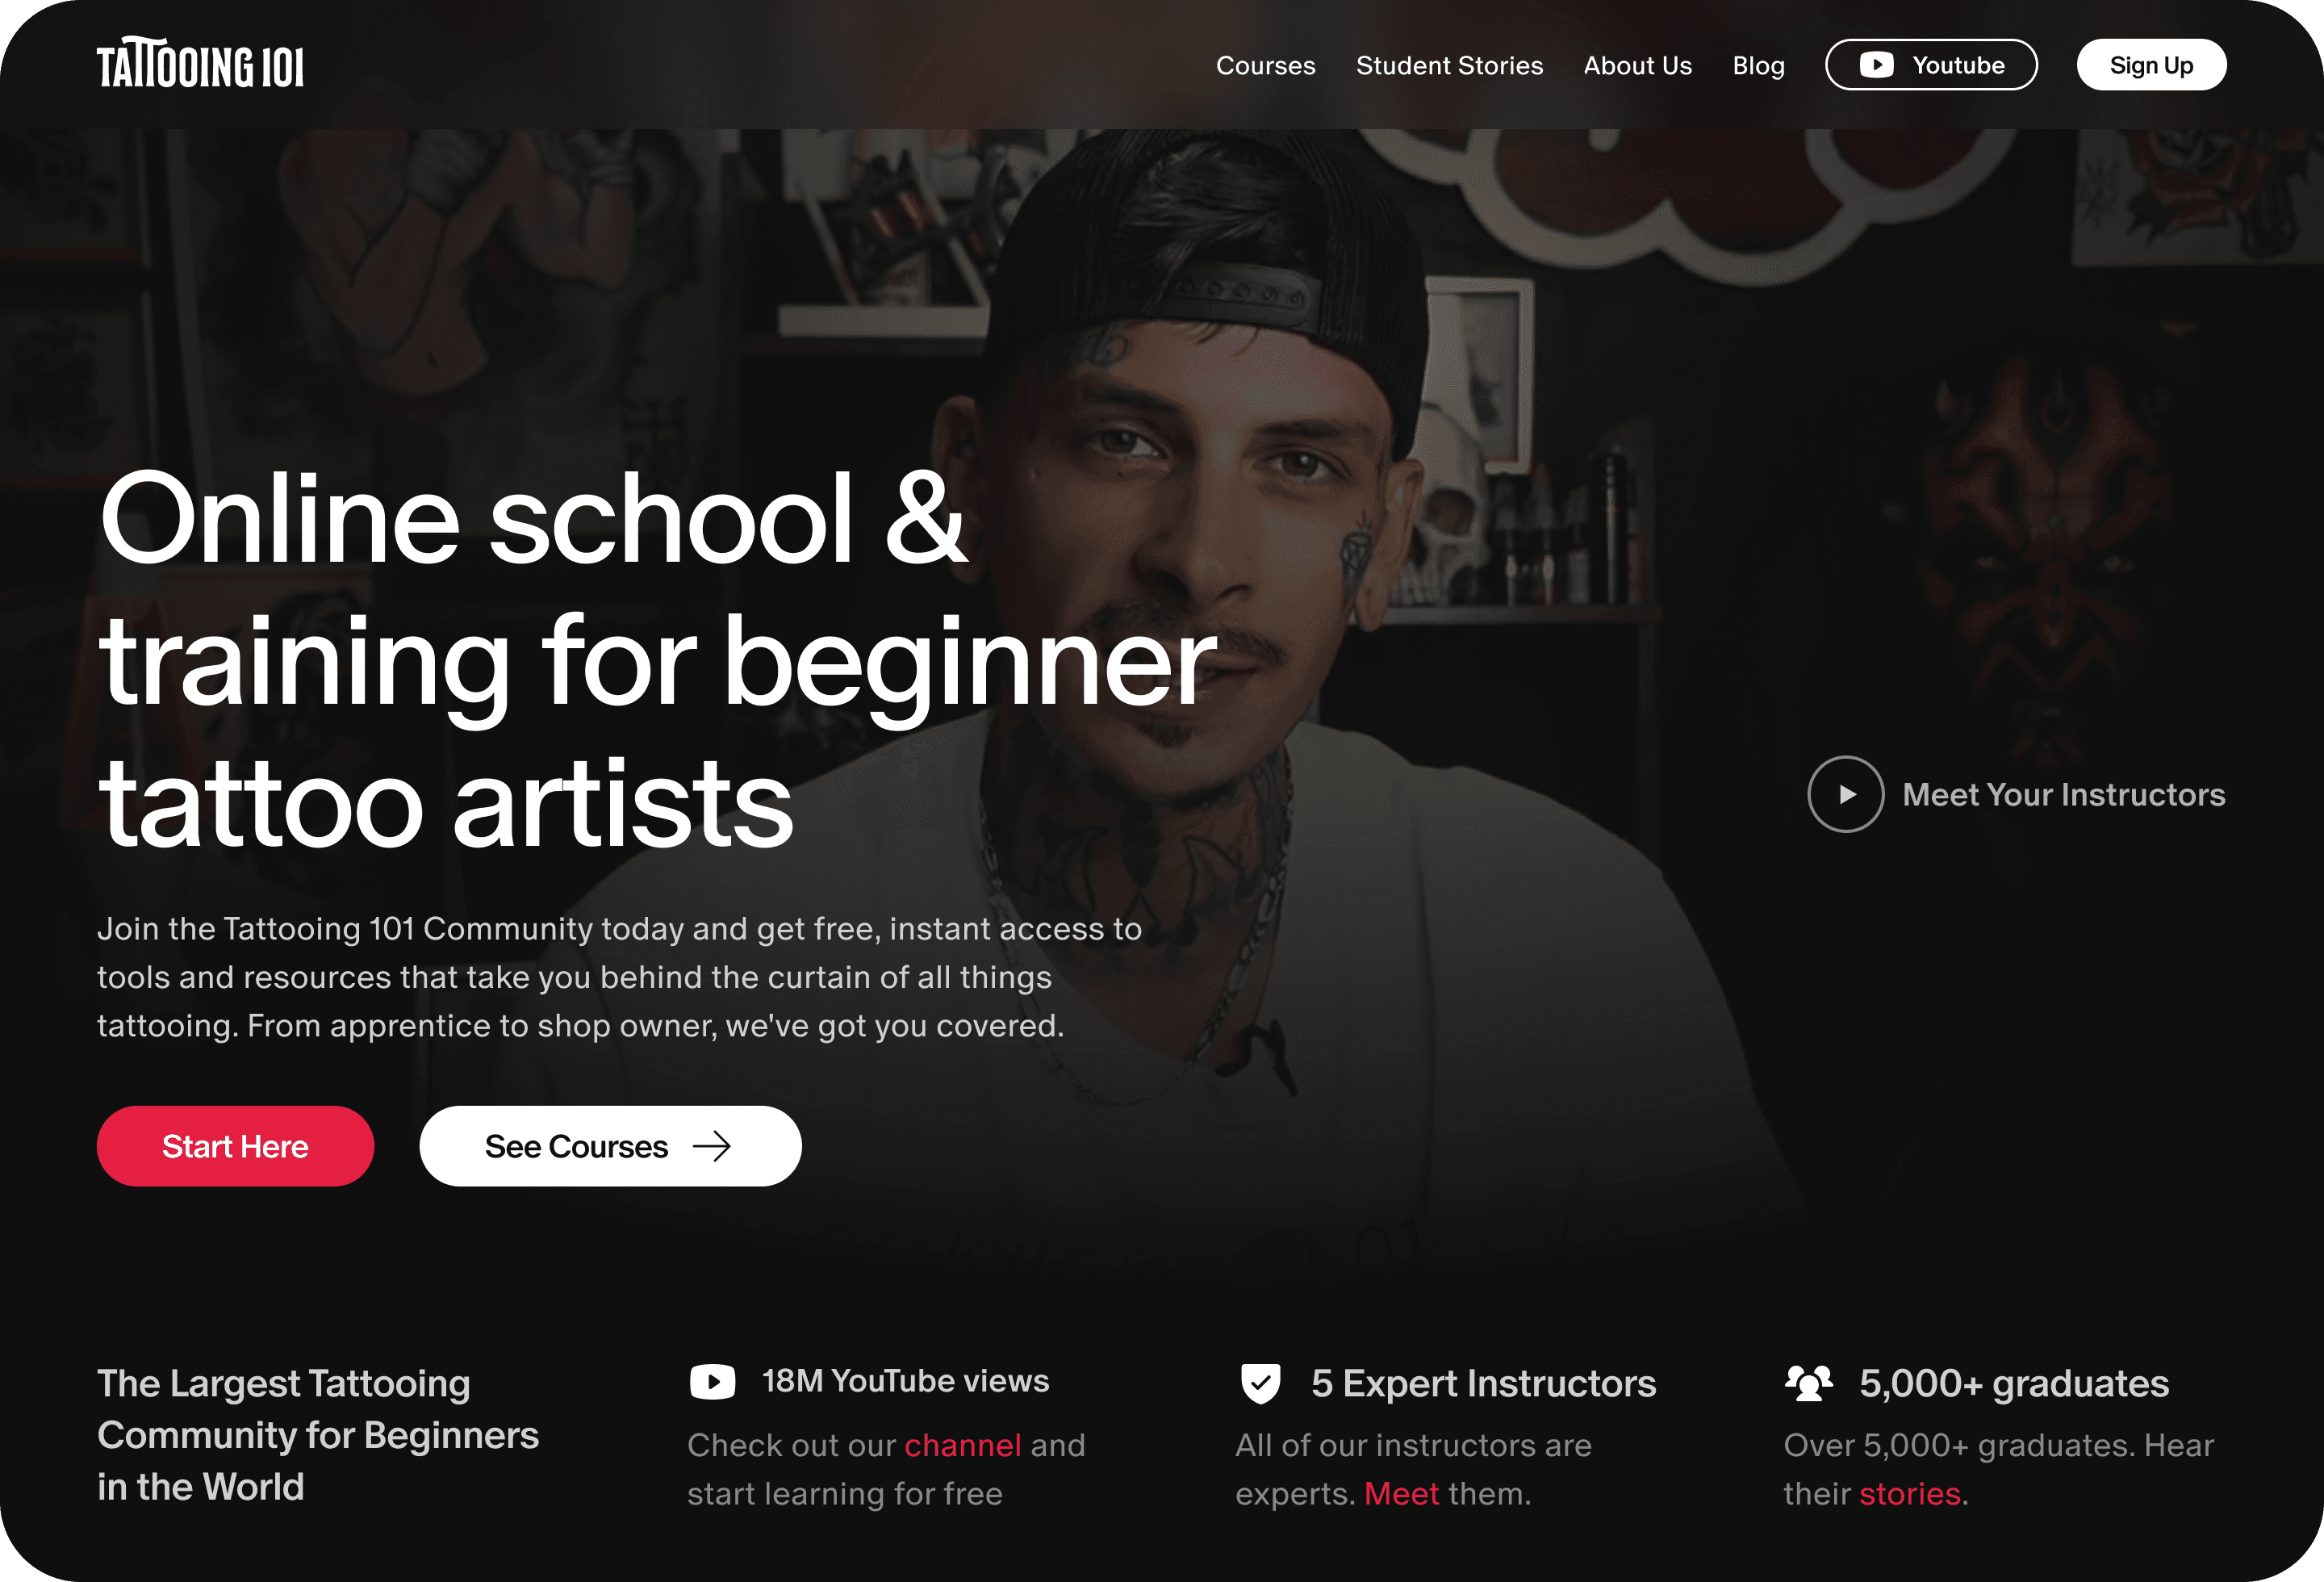2324x1582 pixels.
Task: Open the Courses menu item
Action: pyautogui.click(x=1265, y=65)
